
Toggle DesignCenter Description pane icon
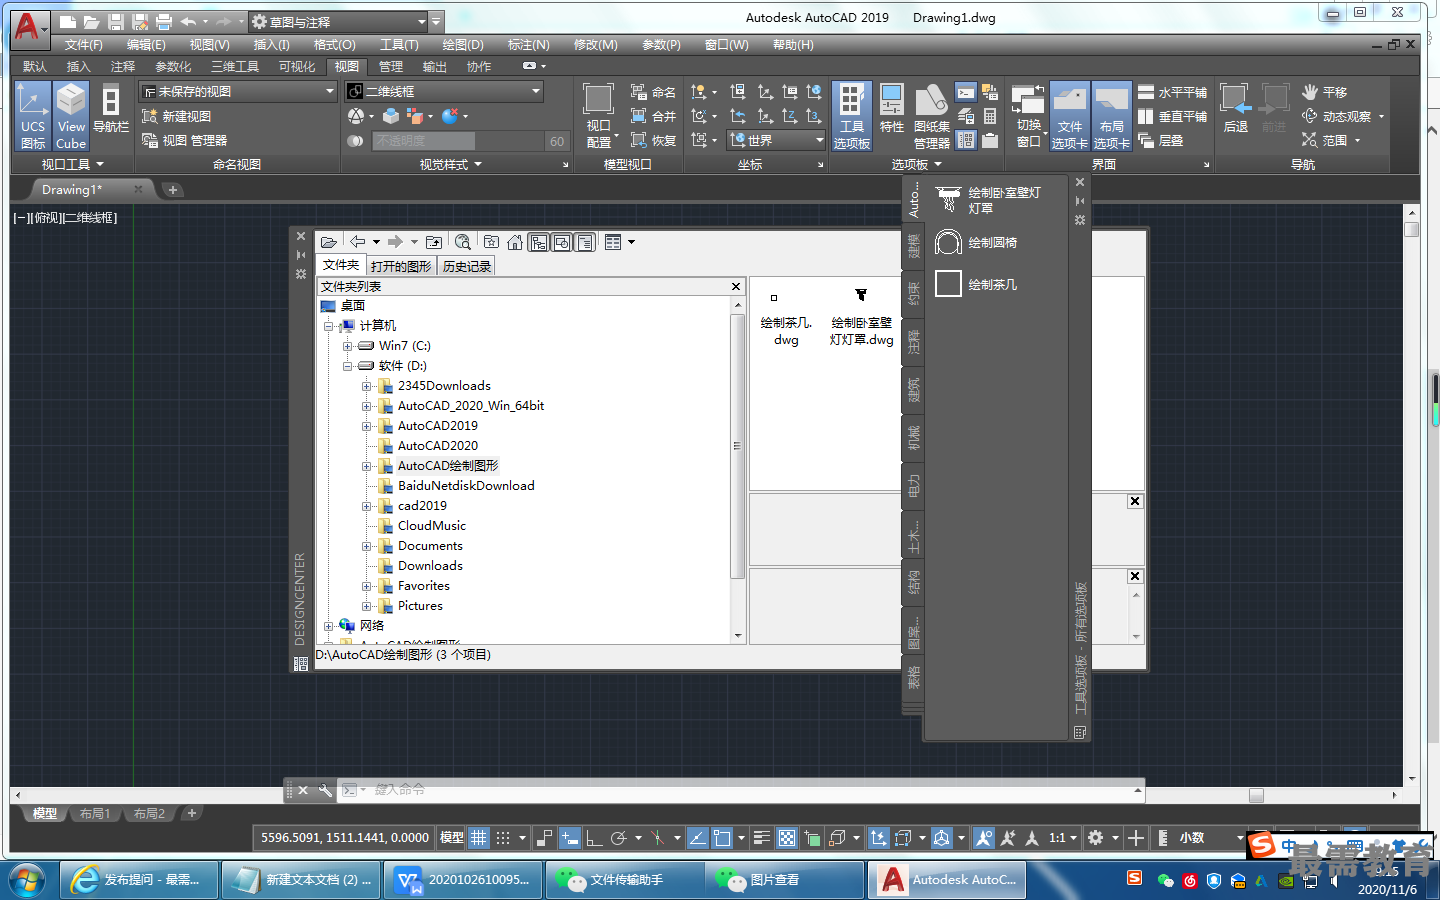pos(585,242)
